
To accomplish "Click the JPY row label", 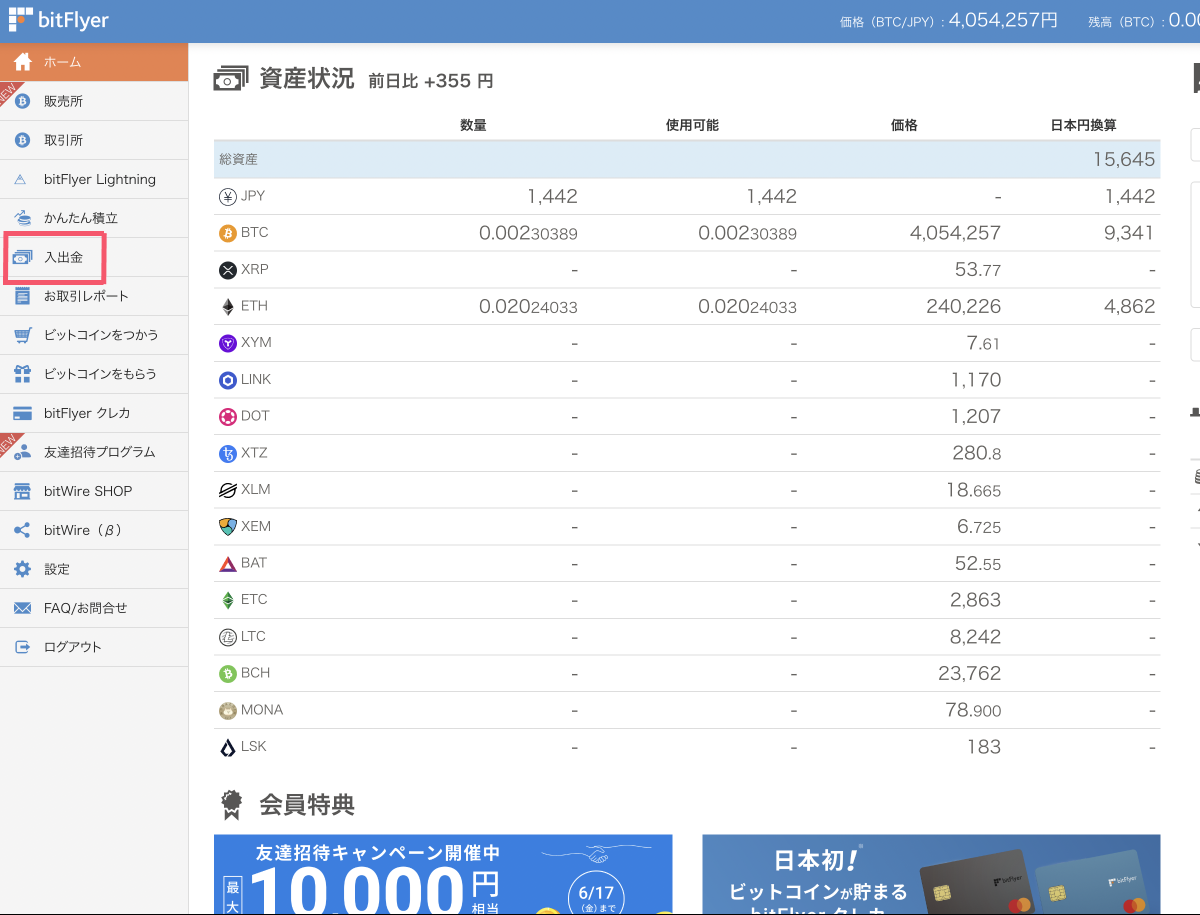I will (x=253, y=196).
